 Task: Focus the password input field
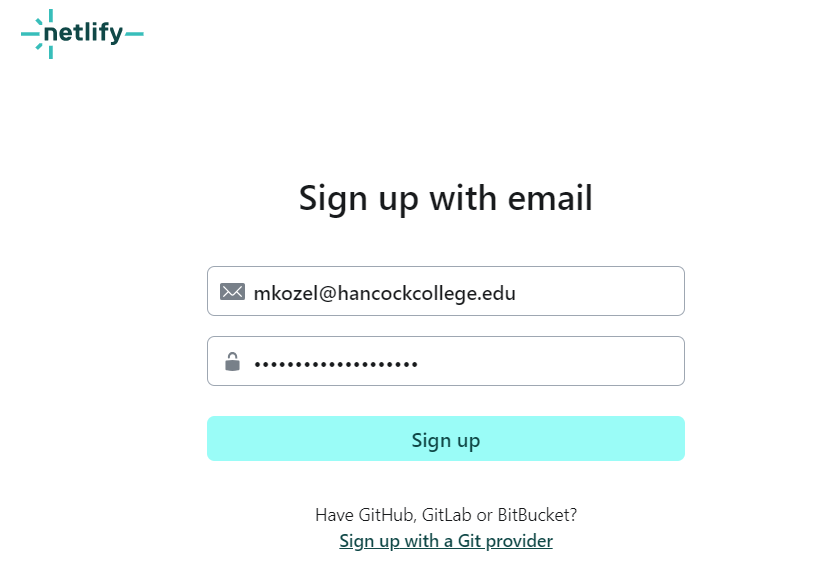pos(445,361)
